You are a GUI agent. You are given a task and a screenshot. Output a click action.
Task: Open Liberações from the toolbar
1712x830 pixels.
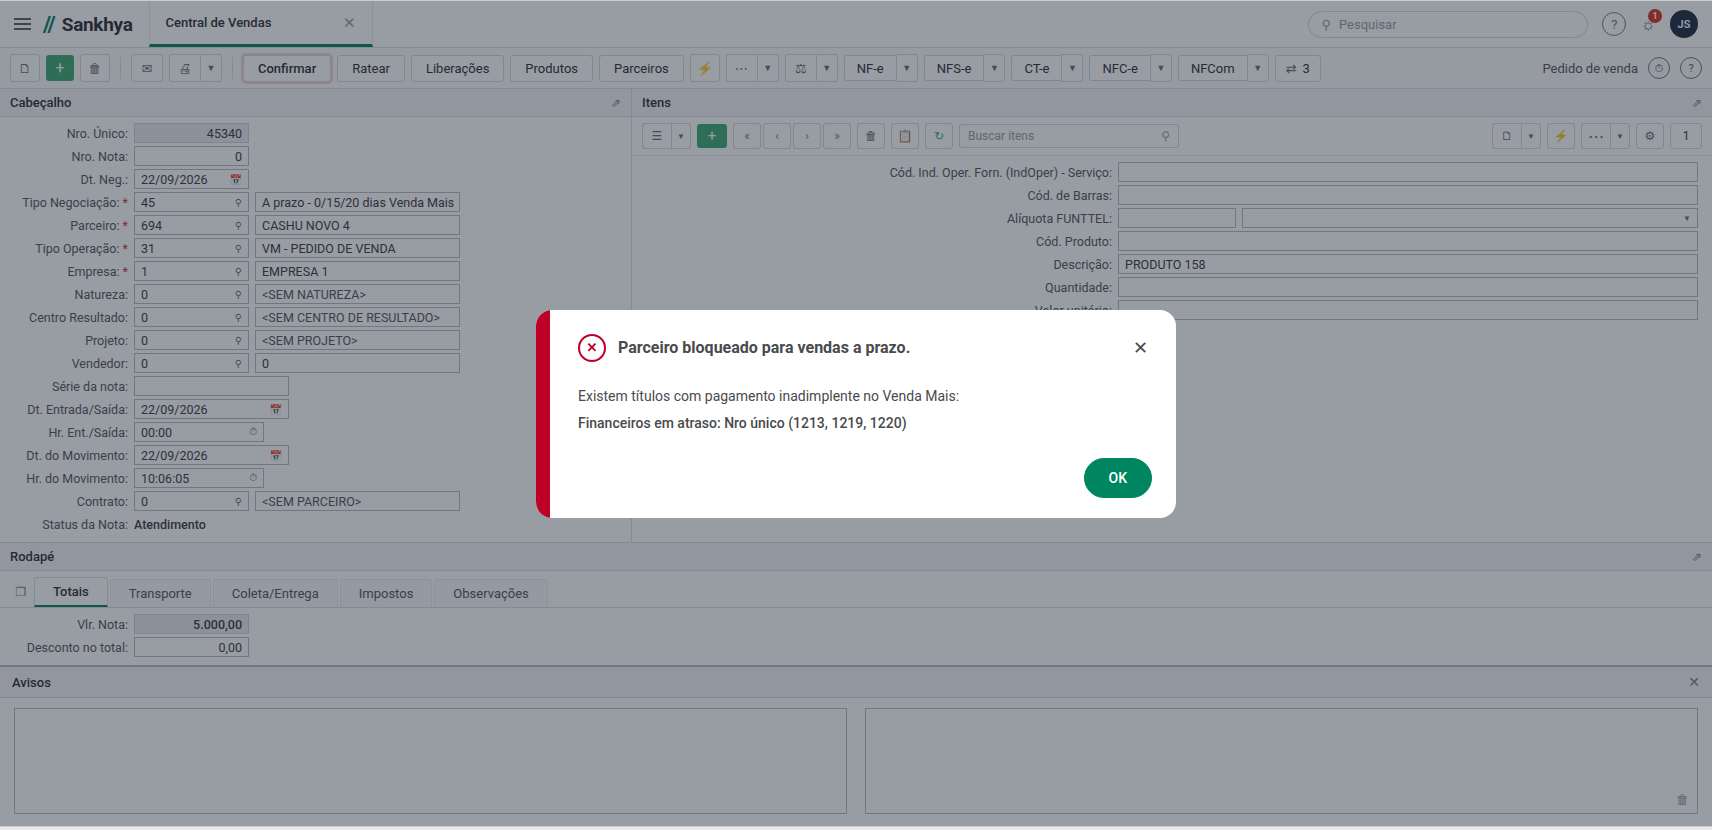tap(458, 68)
